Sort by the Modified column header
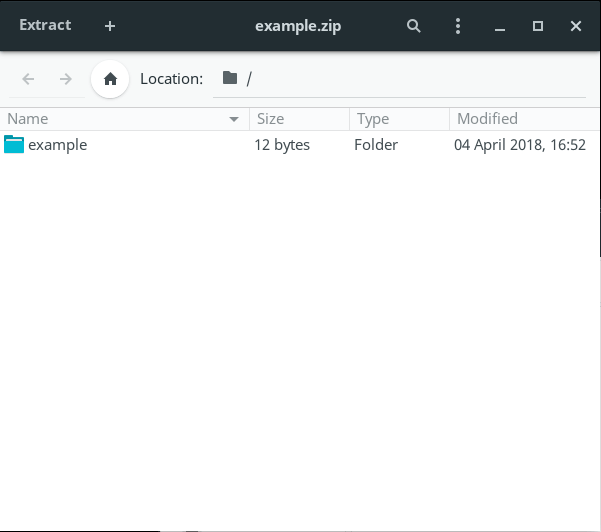The image size is (601, 532). (520, 119)
